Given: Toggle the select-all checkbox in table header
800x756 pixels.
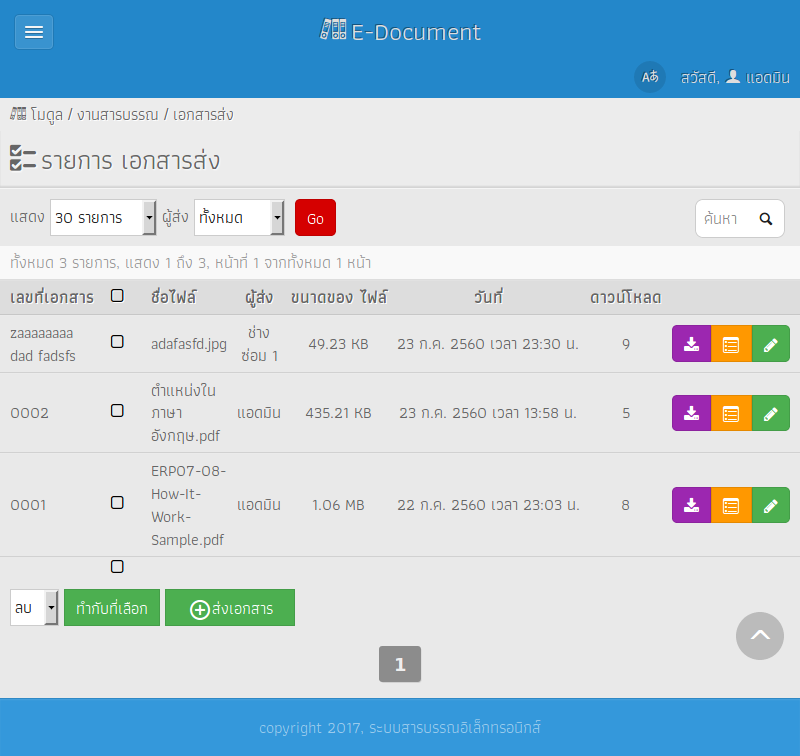Looking at the screenshot, I should [117, 296].
